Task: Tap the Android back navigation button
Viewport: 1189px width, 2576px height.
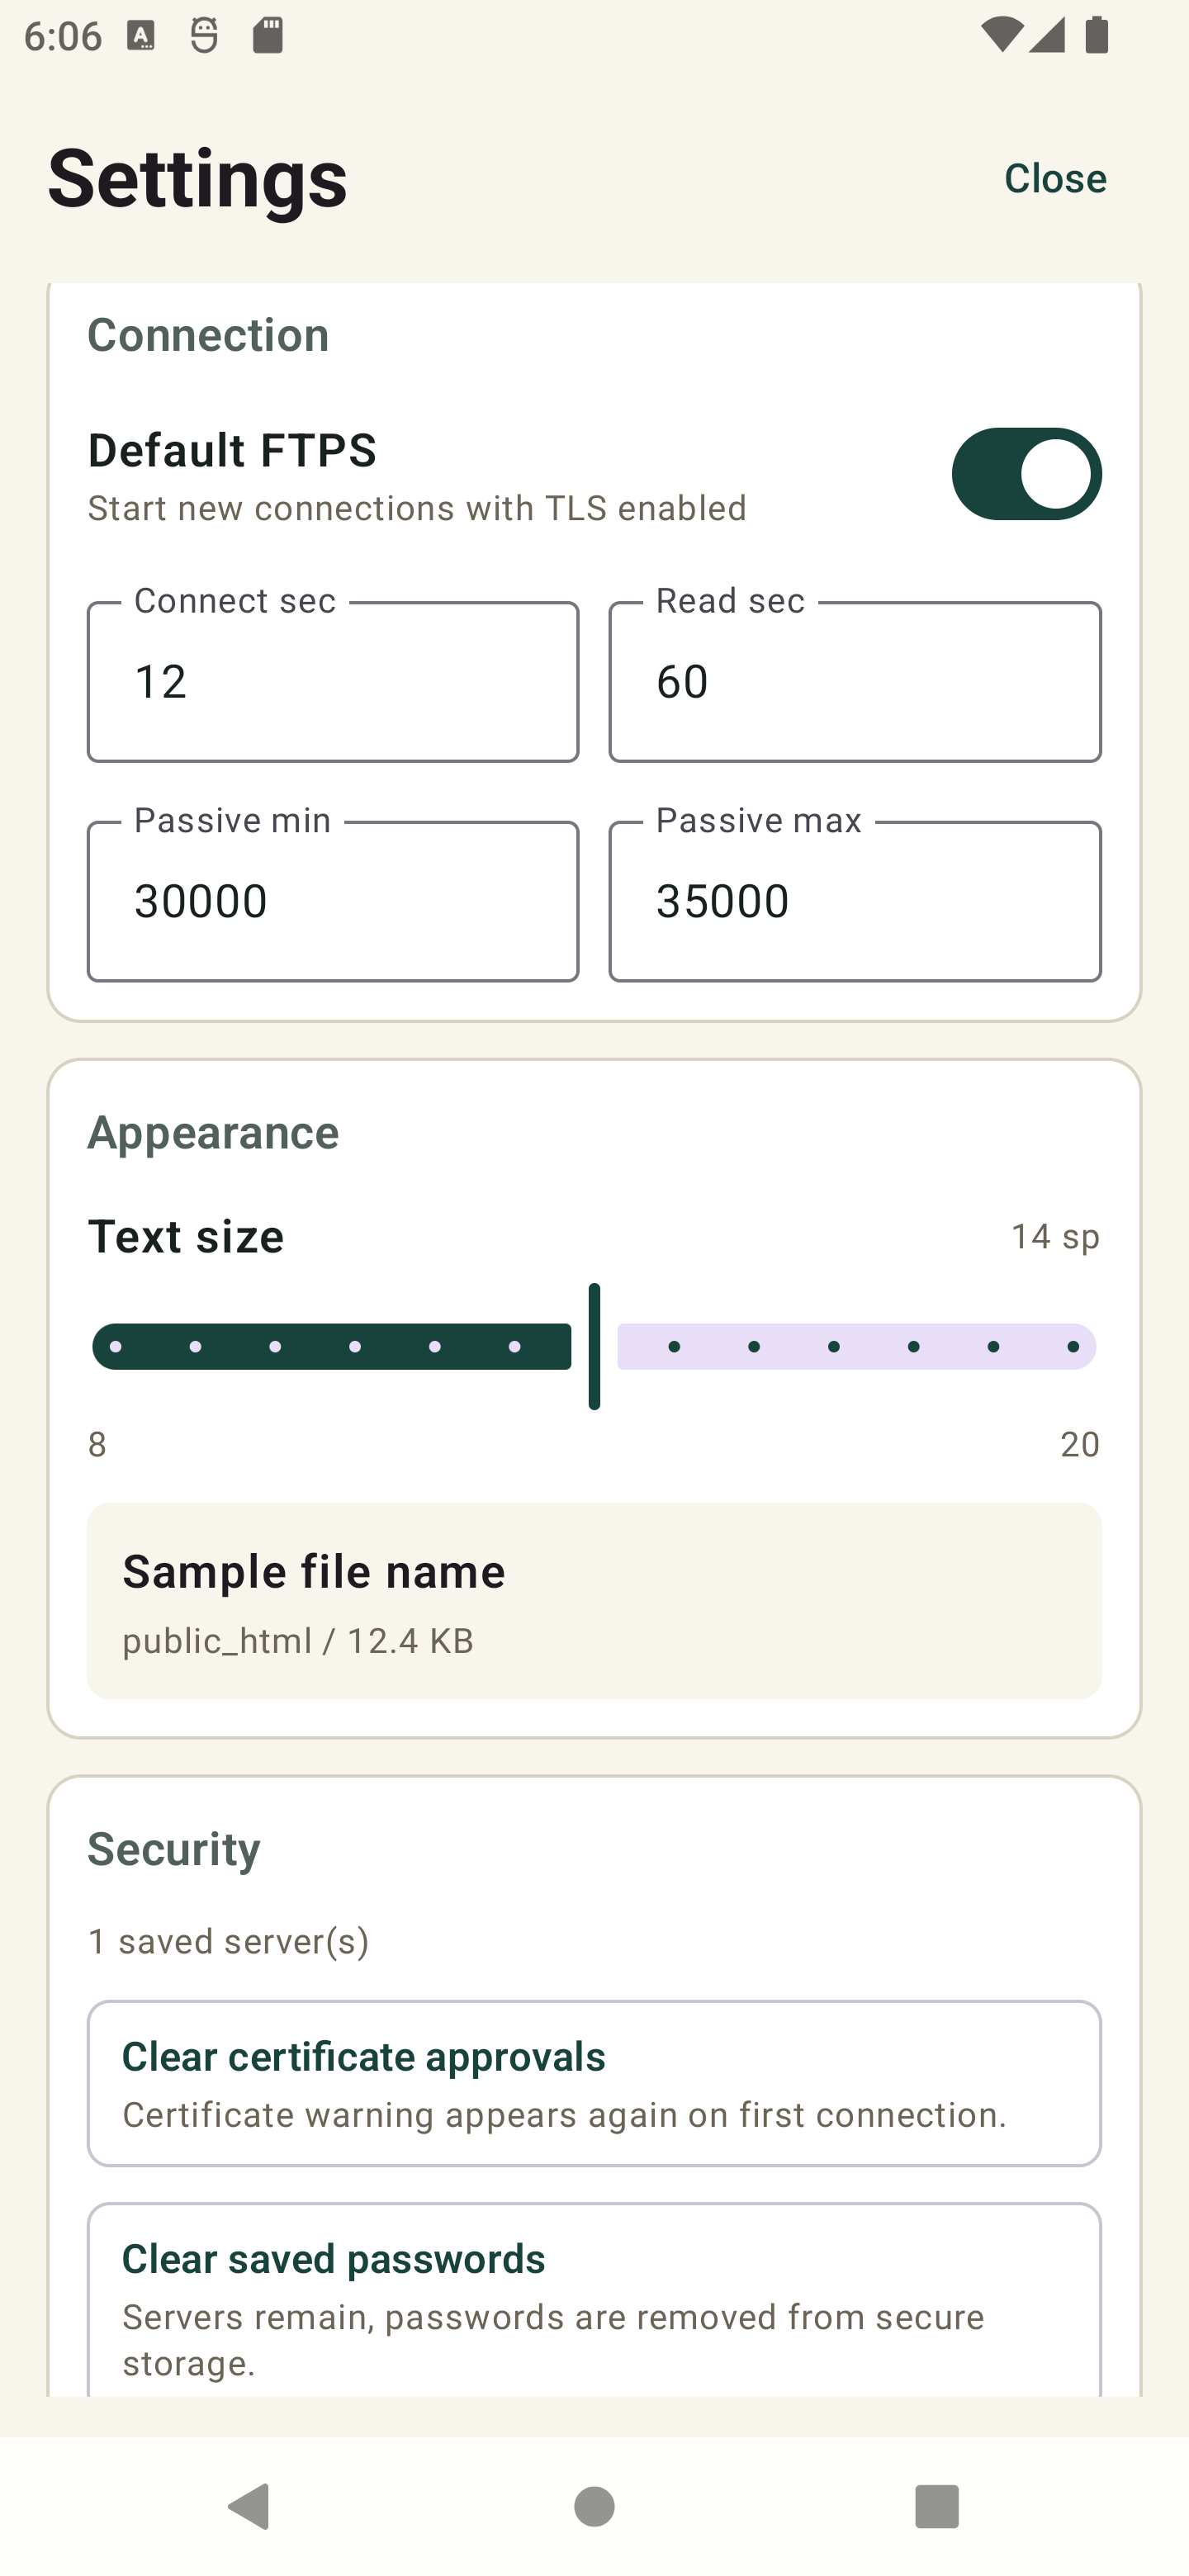Action: [249, 2506]
